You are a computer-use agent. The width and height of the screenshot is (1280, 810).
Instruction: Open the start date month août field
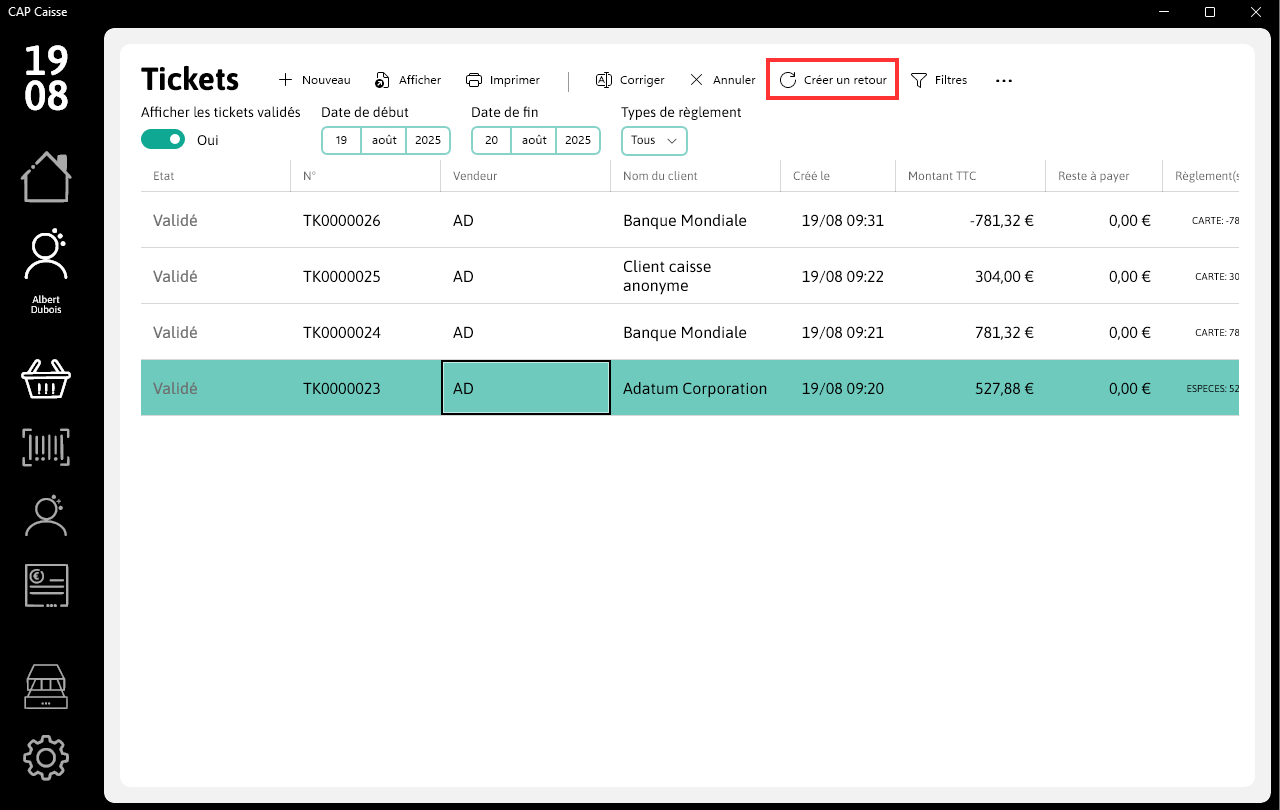384,141
